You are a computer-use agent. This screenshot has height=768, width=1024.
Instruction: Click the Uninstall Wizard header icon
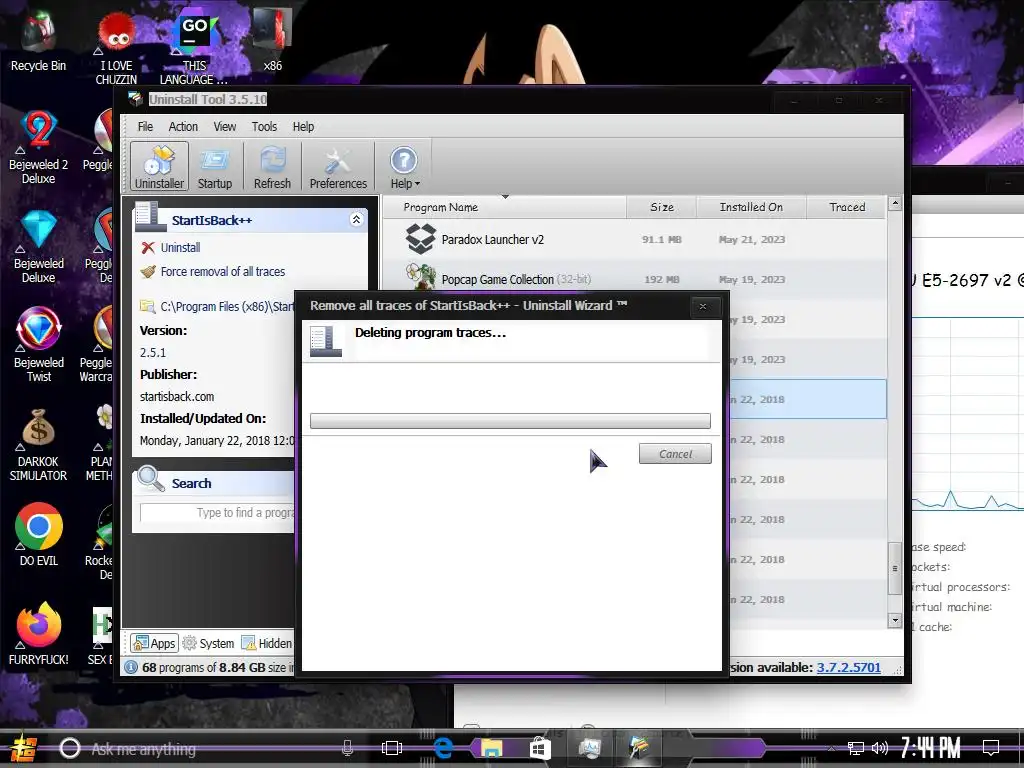[x=326, y=341]
